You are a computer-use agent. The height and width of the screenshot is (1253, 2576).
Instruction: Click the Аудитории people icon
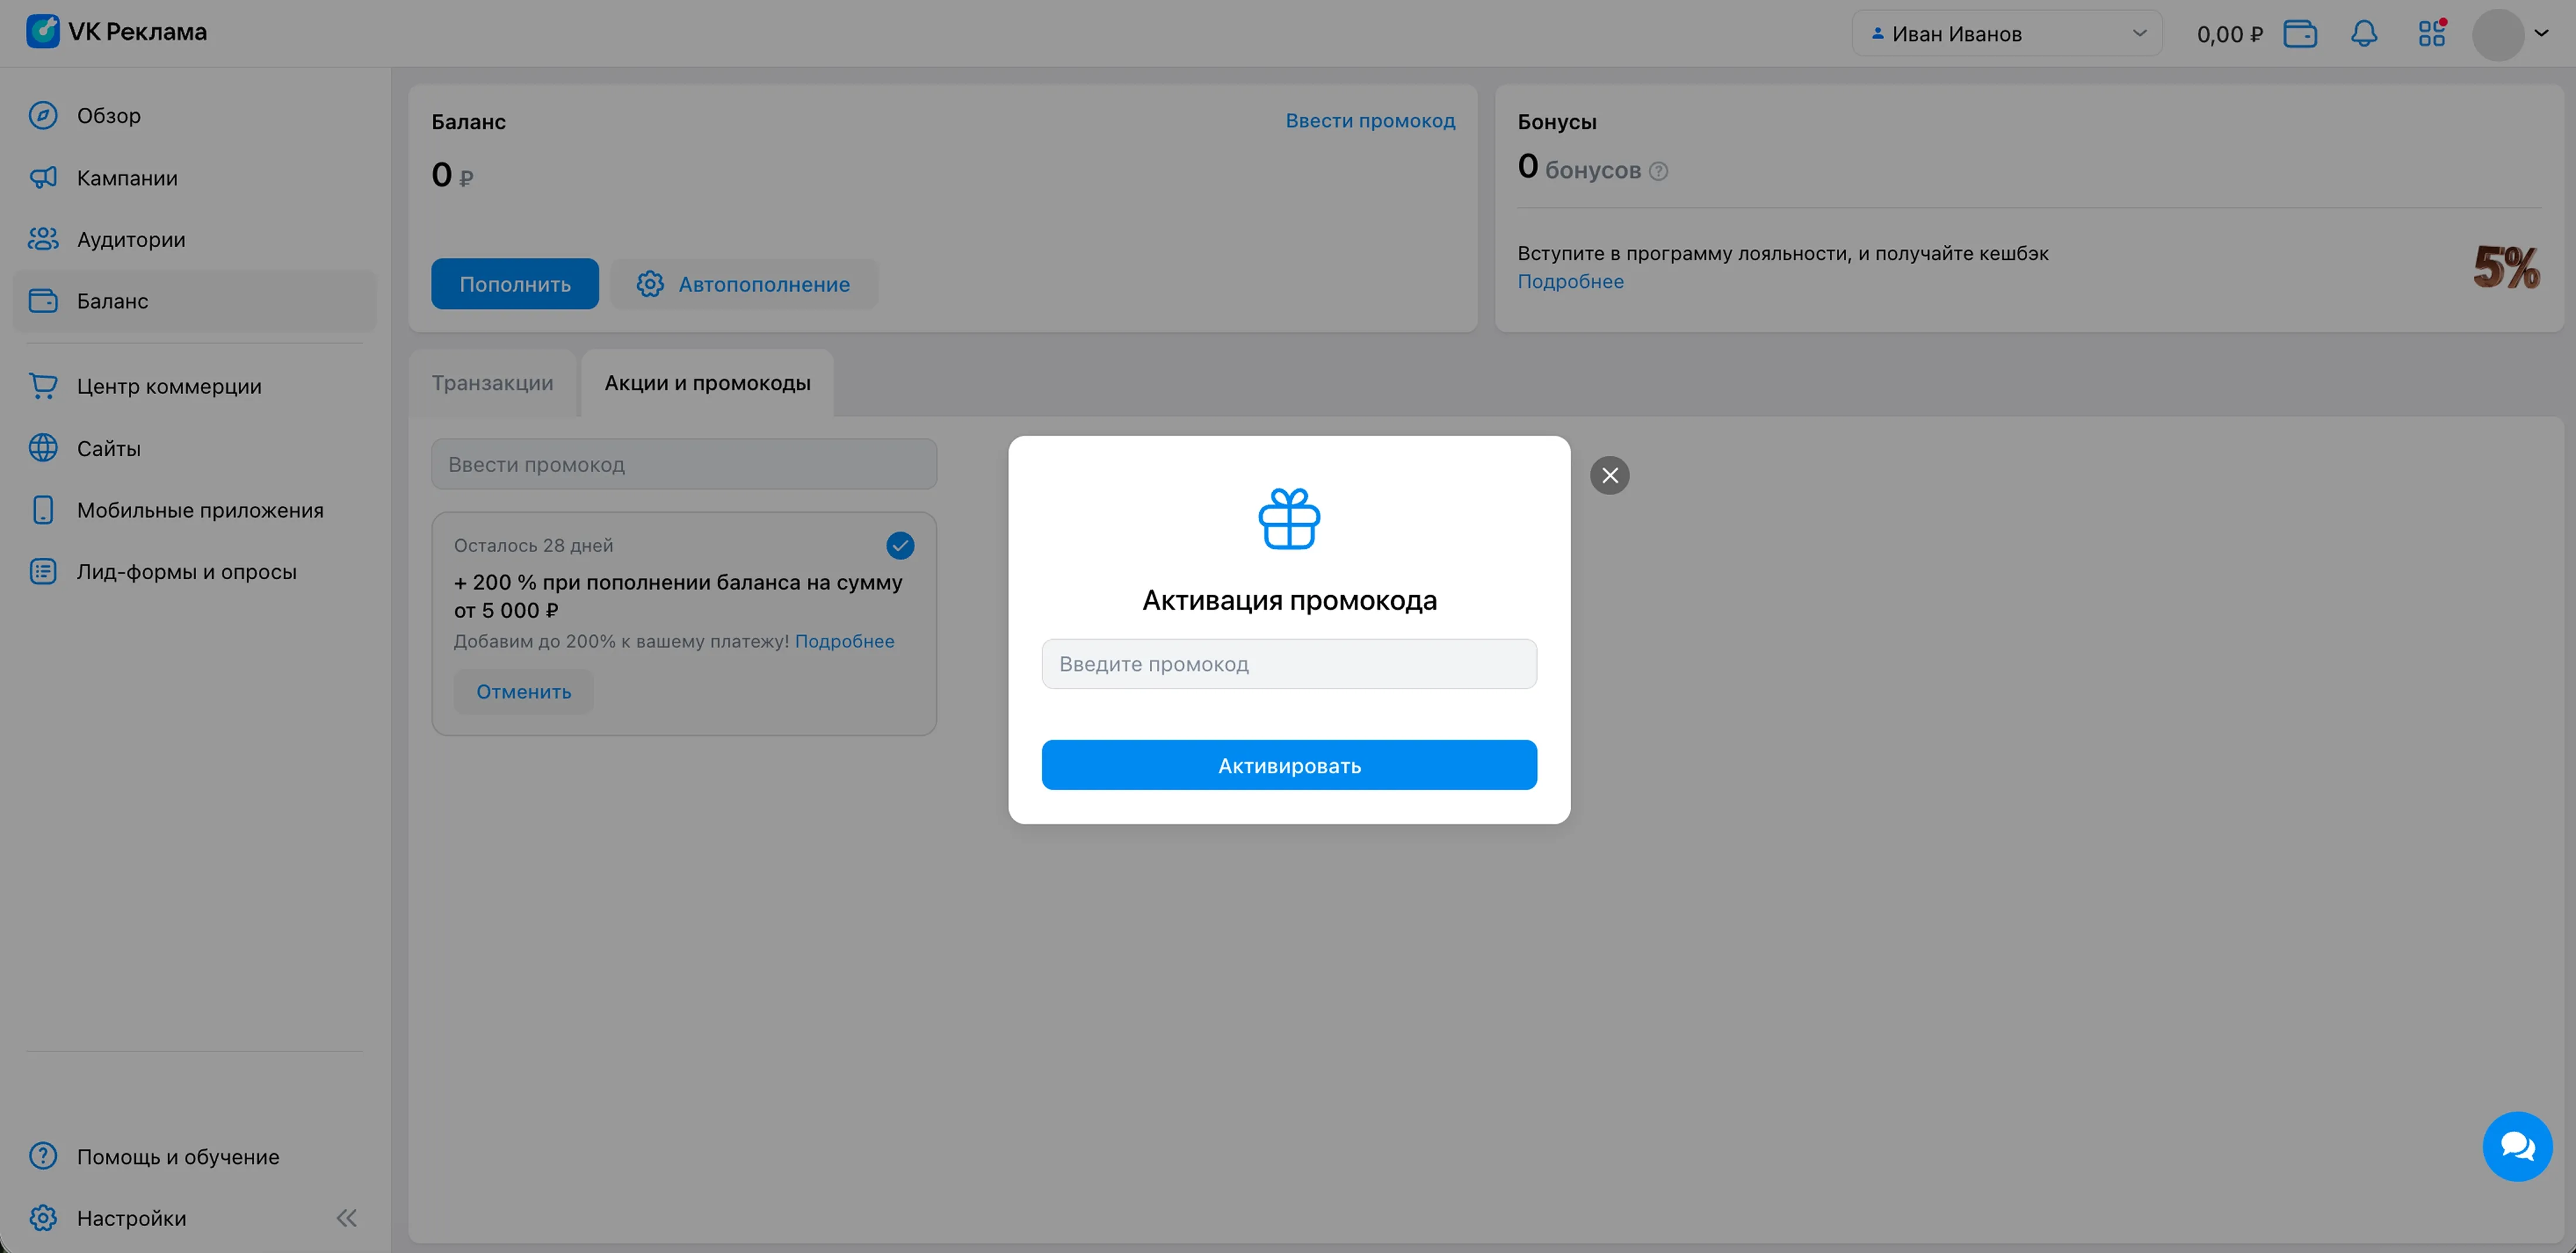43,239
